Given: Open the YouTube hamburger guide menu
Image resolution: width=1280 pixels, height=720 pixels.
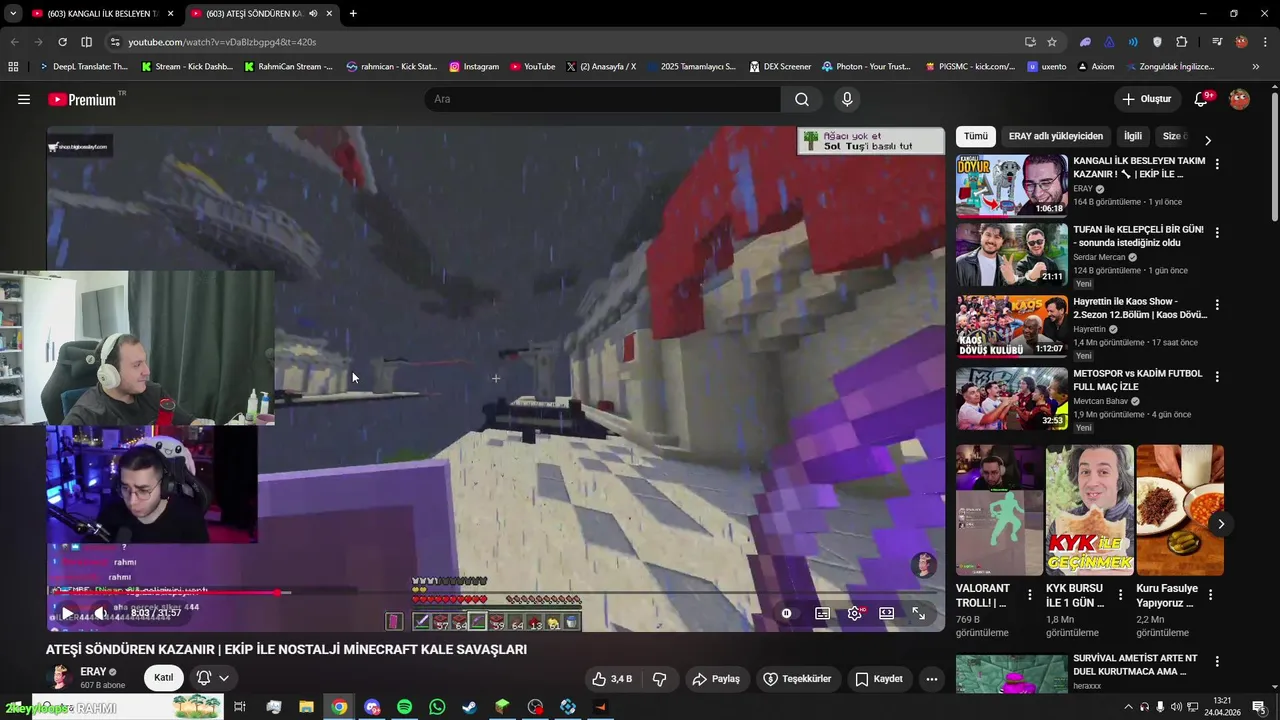Looking at the screenshot, I should click(x=24, y=99).
